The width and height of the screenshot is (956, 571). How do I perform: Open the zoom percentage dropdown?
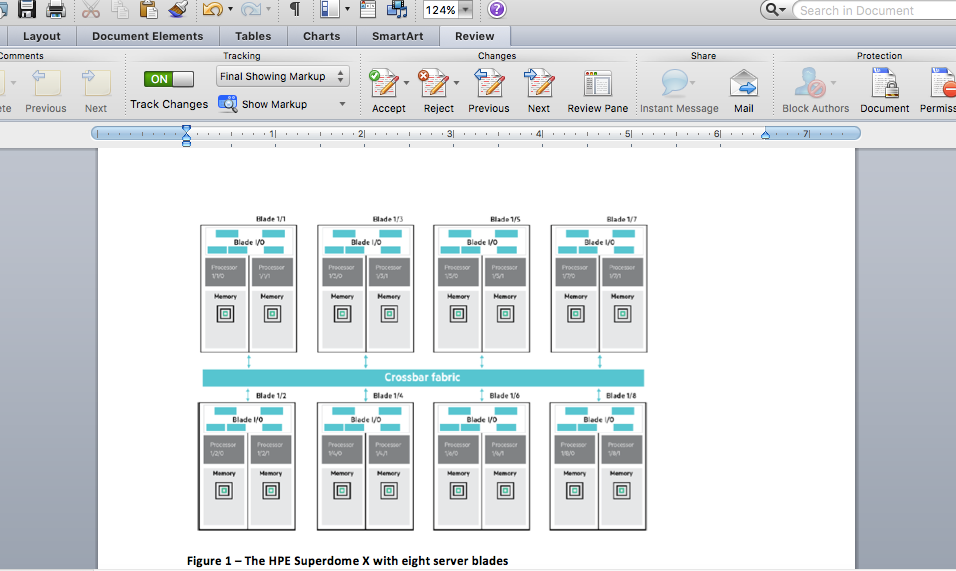(x=465, y=10)
